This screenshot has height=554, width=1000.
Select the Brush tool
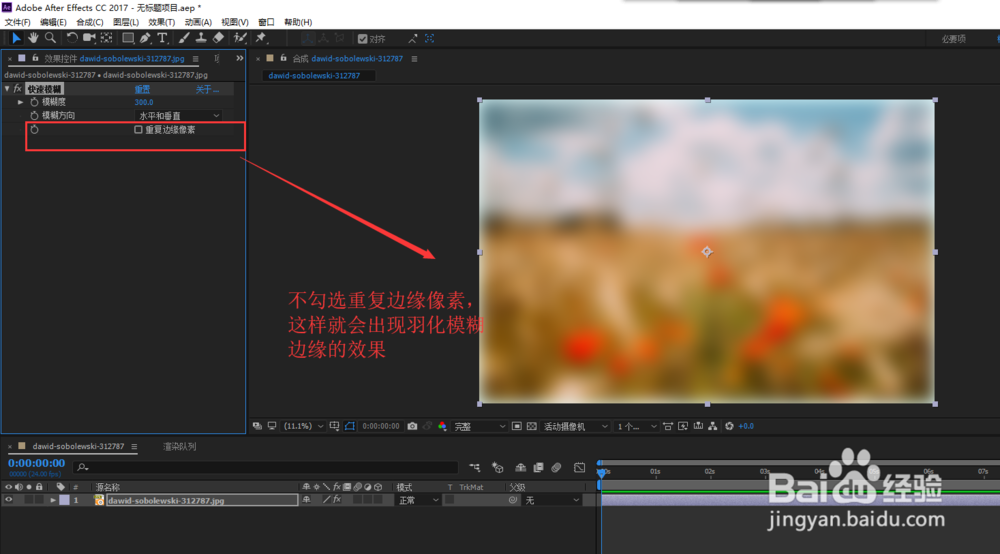point(184,38)
